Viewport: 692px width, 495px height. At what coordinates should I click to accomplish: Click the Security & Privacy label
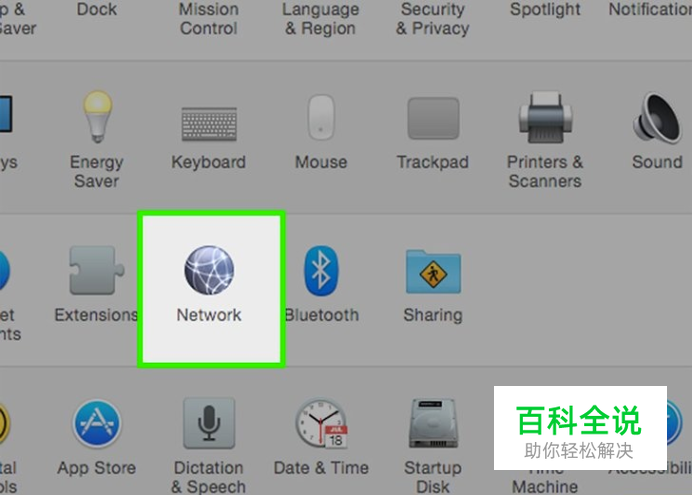pyautogui.click(x=432, y=19)
